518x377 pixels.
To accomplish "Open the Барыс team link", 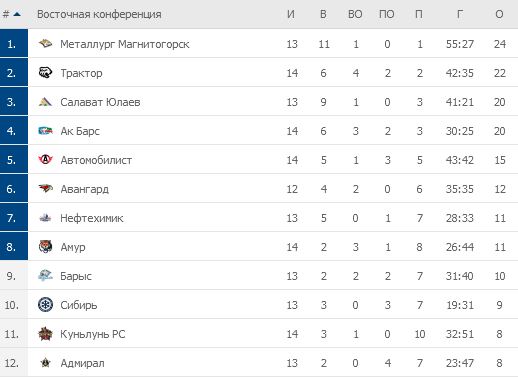I will [76, 276].
